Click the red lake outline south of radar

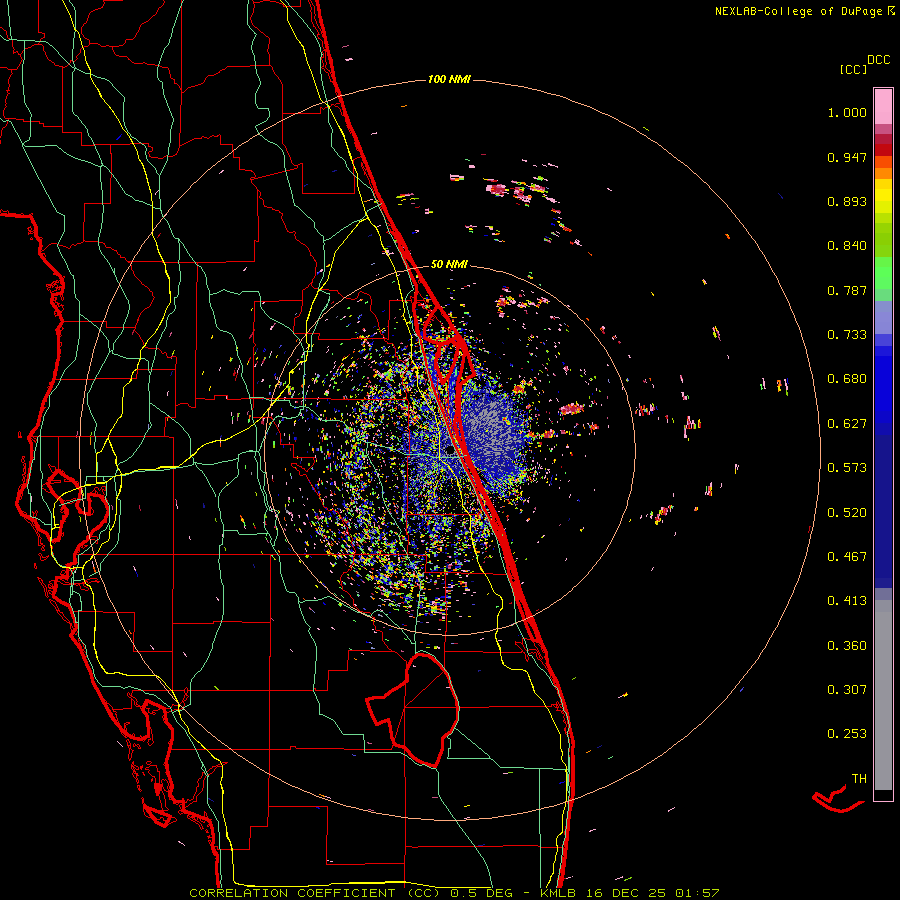(413, 709)
